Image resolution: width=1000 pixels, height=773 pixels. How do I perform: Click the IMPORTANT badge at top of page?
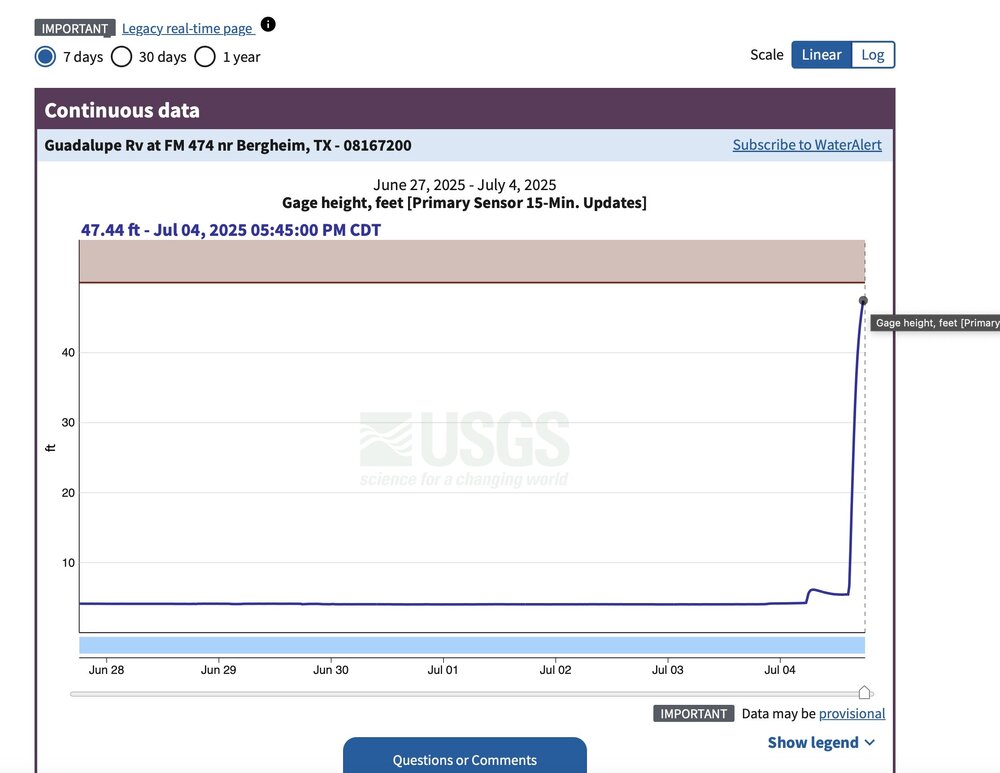[76, 28]
